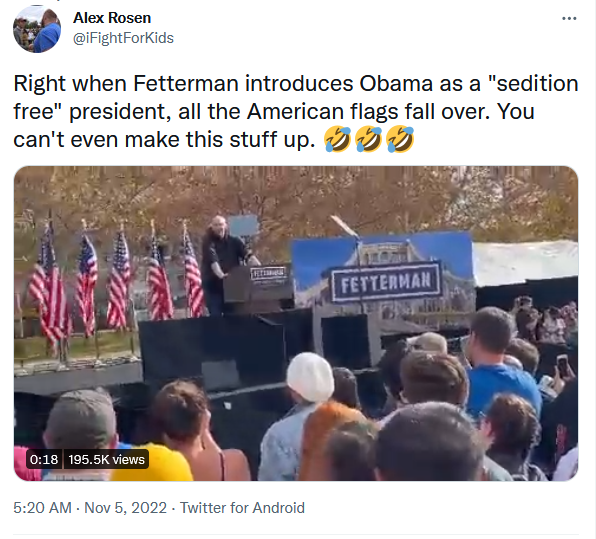This screenshot has width=596, height=539.
Task: Click the 195.5K views label
Action: point(106,460)
